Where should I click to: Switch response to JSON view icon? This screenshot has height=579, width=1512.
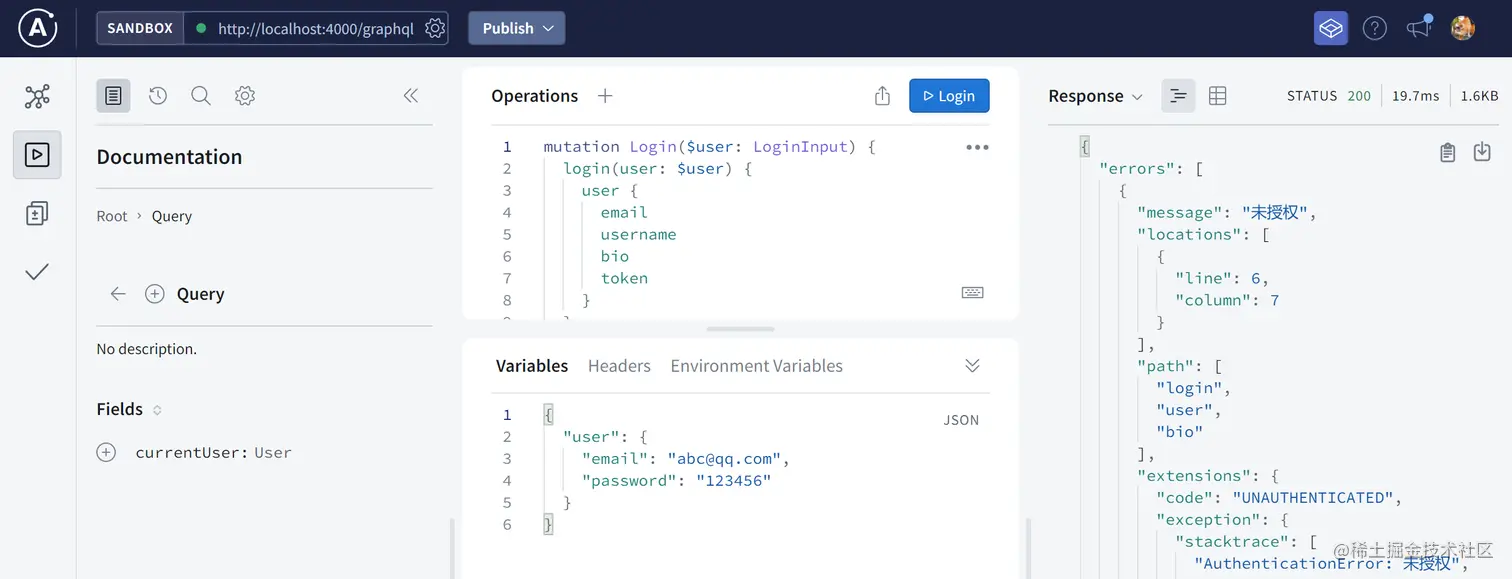tap(1178, 96)
